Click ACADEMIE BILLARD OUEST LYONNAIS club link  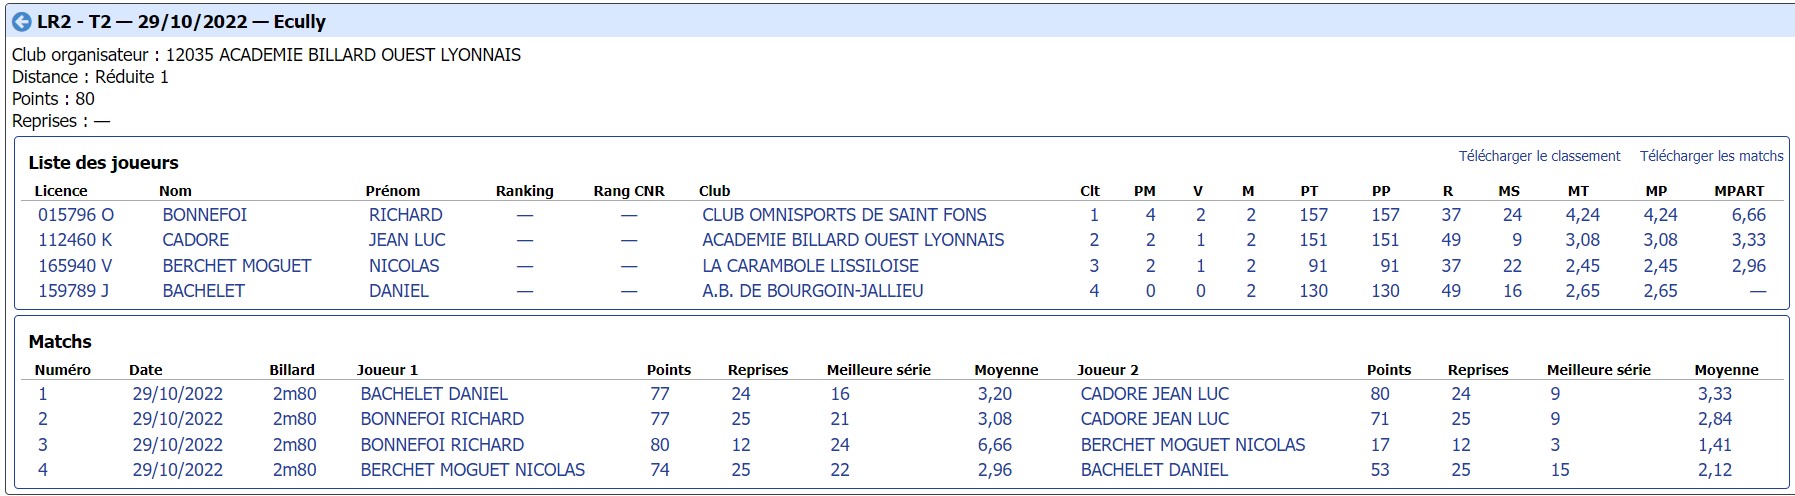[853, 240]
